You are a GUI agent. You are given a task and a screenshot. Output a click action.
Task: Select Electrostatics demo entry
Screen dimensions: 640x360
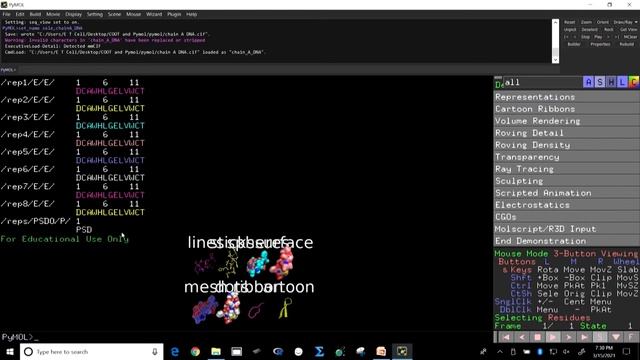tap(567, 205)
